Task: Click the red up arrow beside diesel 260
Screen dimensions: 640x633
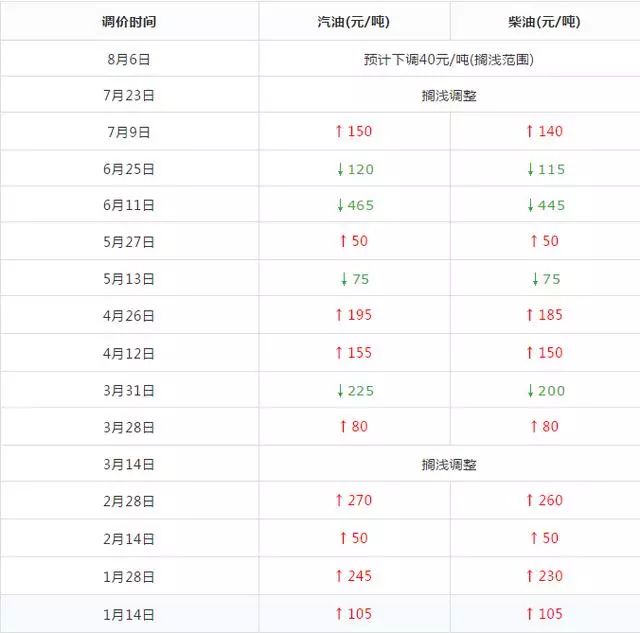Action: (x=531, y=501)
